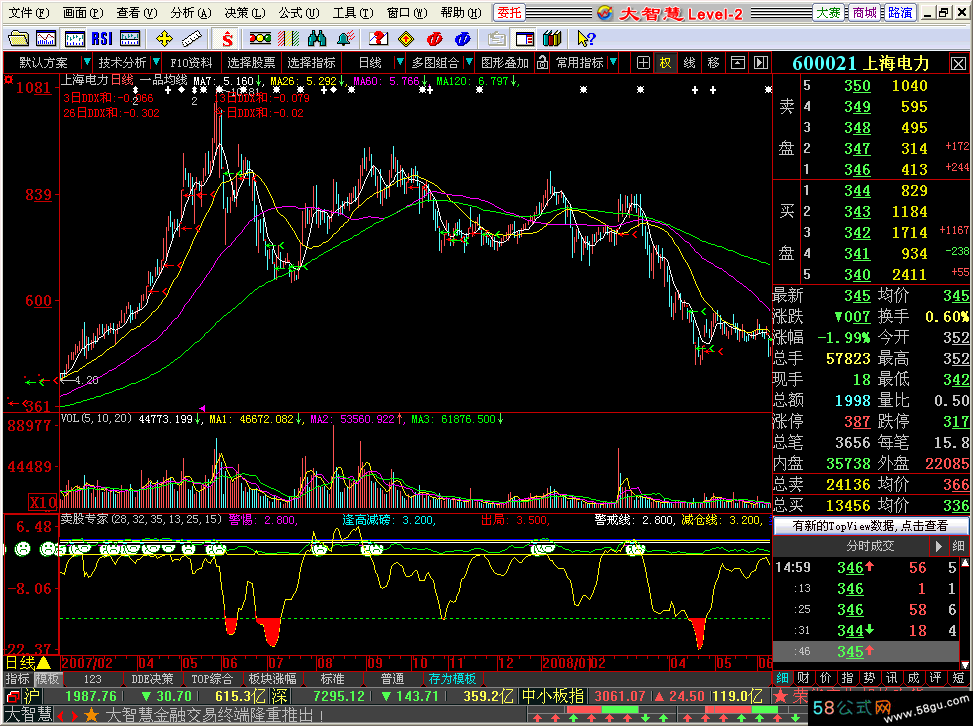Click the 选择股票 button
973x726 pixels.
[x=251, y=63]
